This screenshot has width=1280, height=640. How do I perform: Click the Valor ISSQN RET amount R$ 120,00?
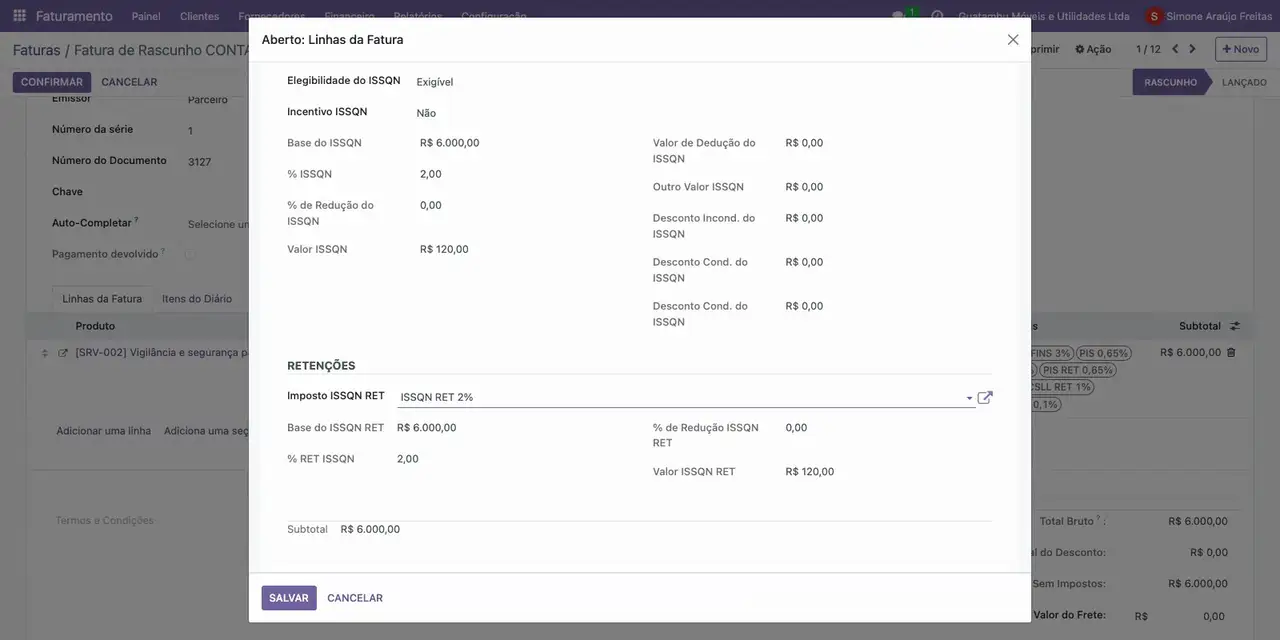pyautogui.click(x=810, y=472)
